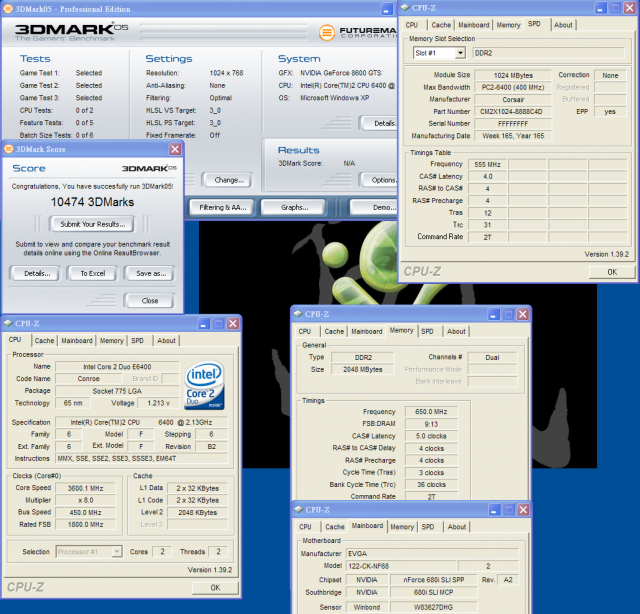Select CPU tab in CPU-Z SPD window
This screenshot has height=614, width=640.
point(412,25)
